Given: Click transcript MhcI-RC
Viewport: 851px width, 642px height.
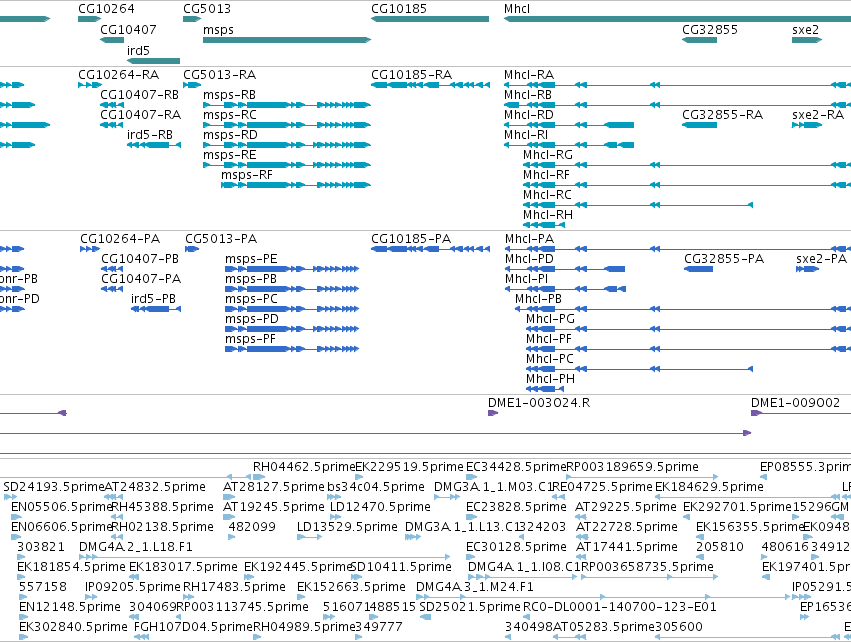Looking at the screenshot, I should pos(638,205).
